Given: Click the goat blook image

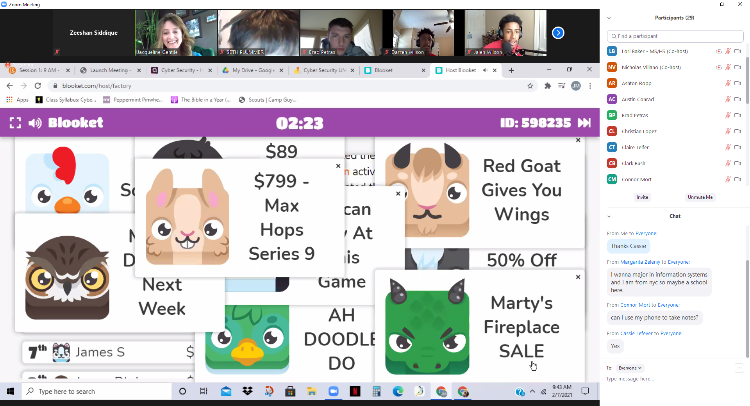Looking at the screenshot, I should (427, 190).
